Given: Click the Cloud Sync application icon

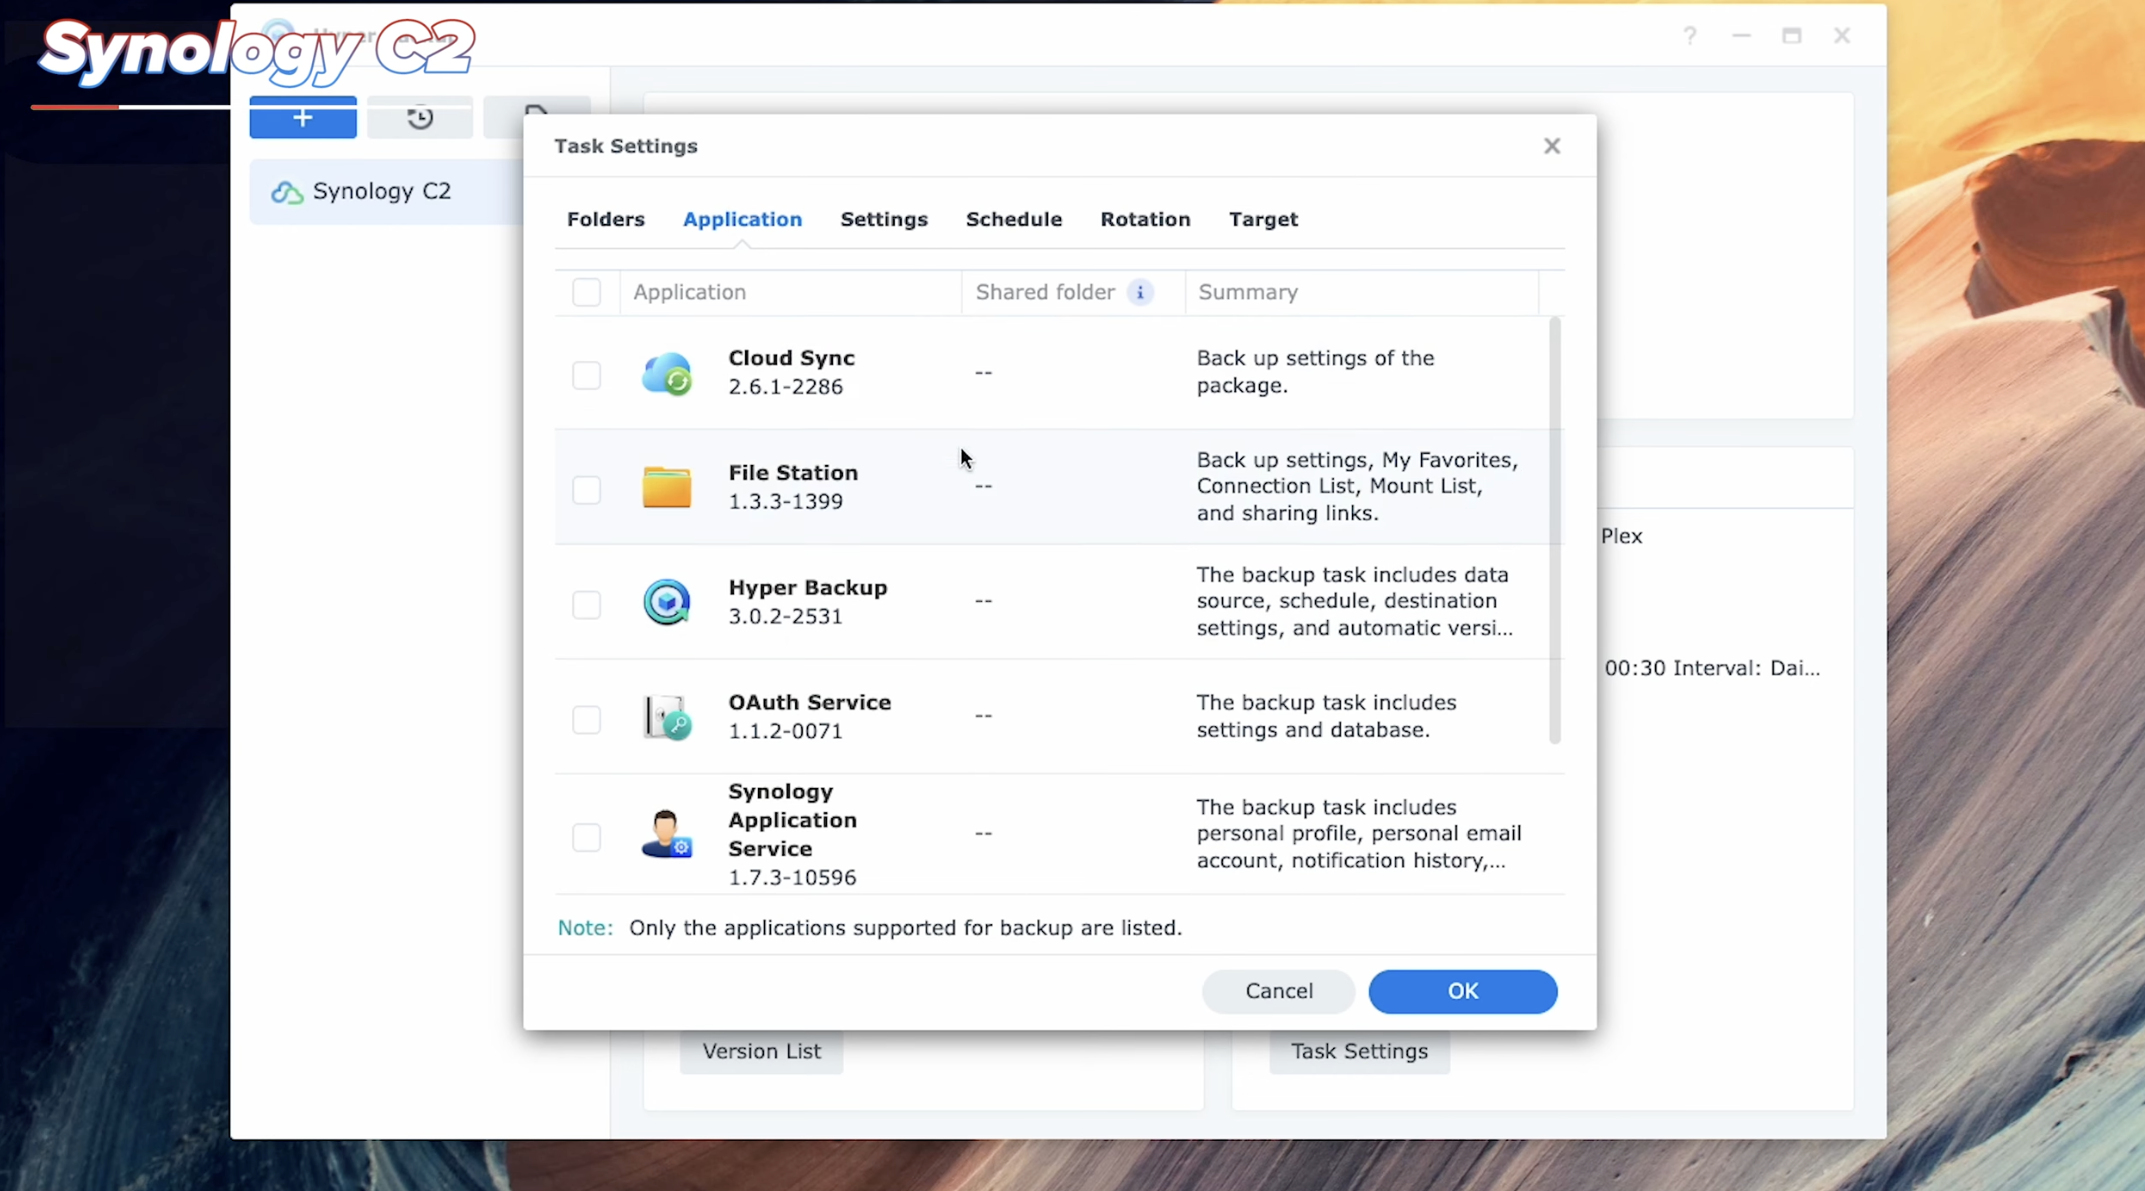Looking at the screenshot, I should click(666, 373).
